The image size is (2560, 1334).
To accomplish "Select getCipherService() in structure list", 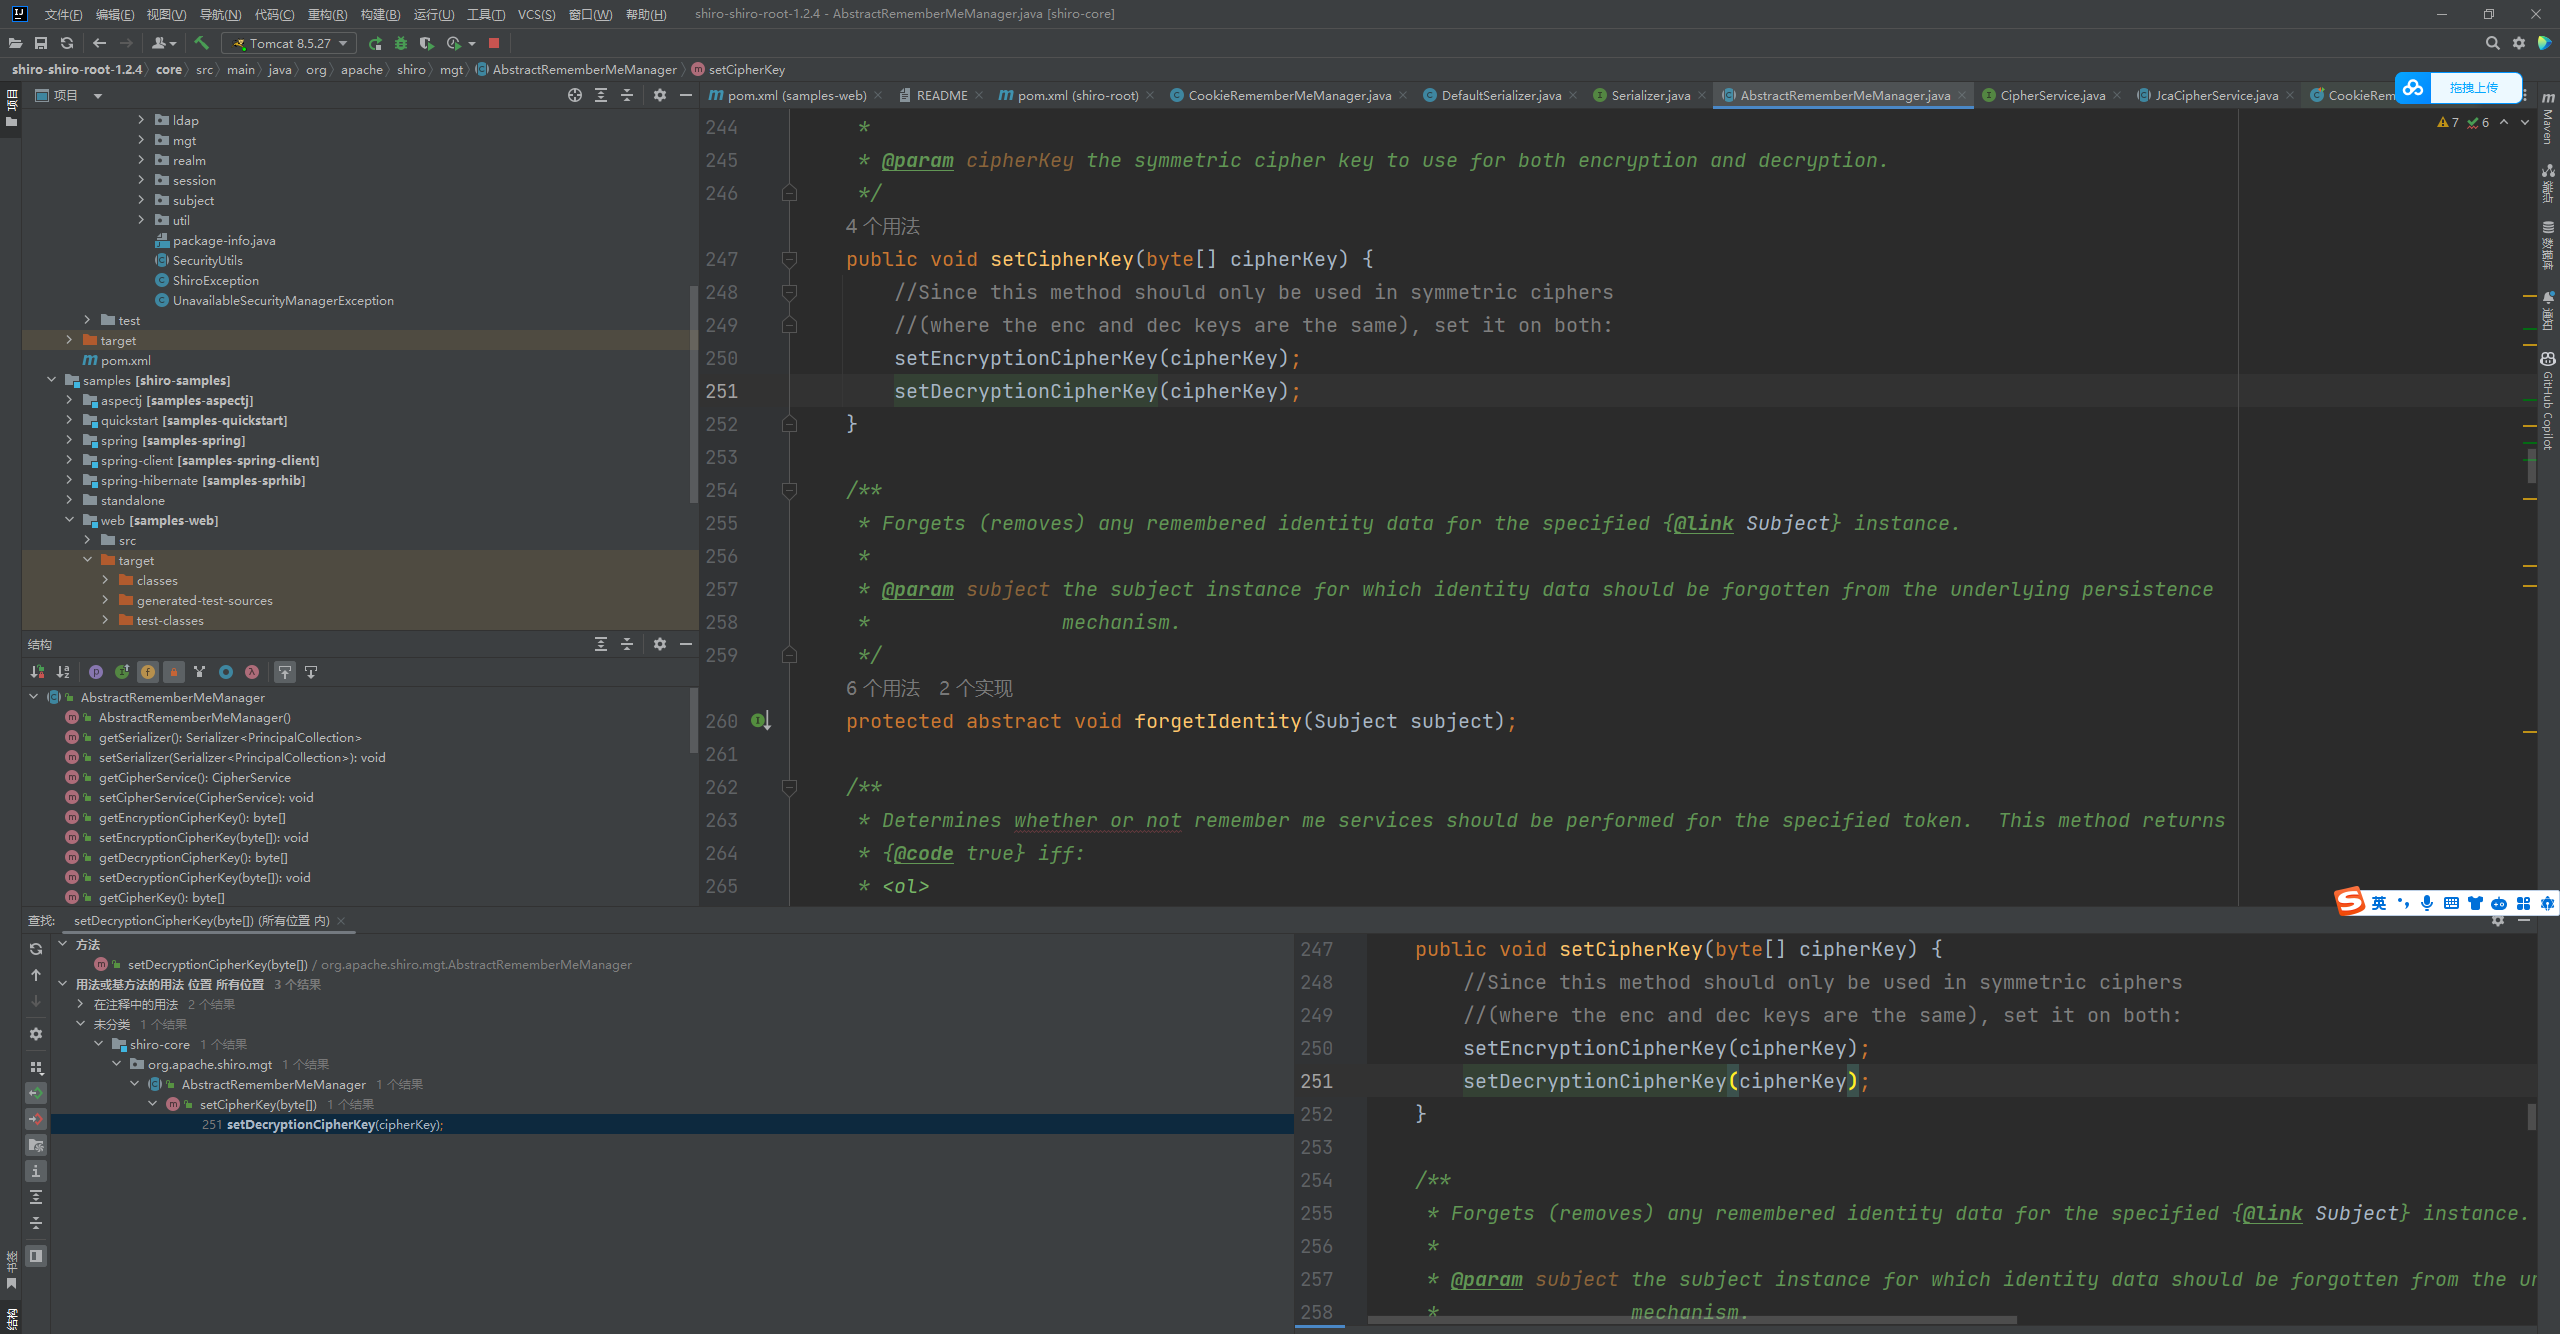I will click(194, 777).
